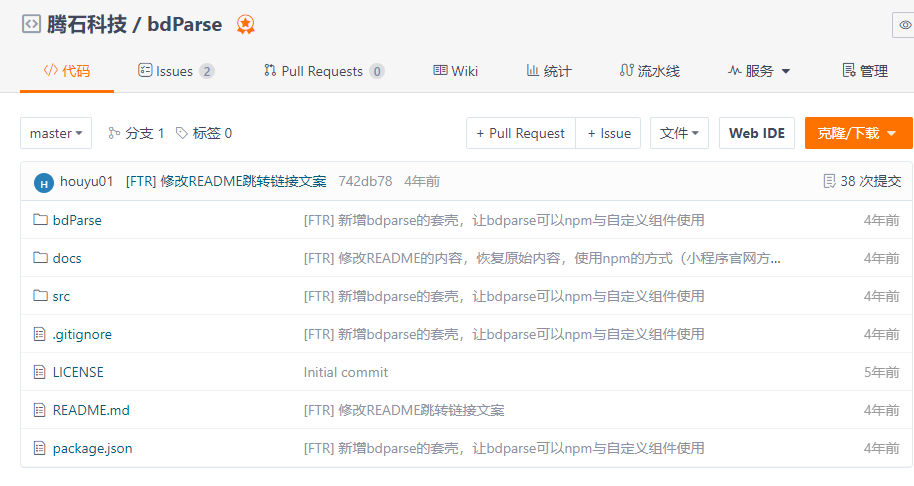Viewport: 914px width, 486px height.
Task: Expand the 服务 dropdown menu
Action: click(759, 71)
